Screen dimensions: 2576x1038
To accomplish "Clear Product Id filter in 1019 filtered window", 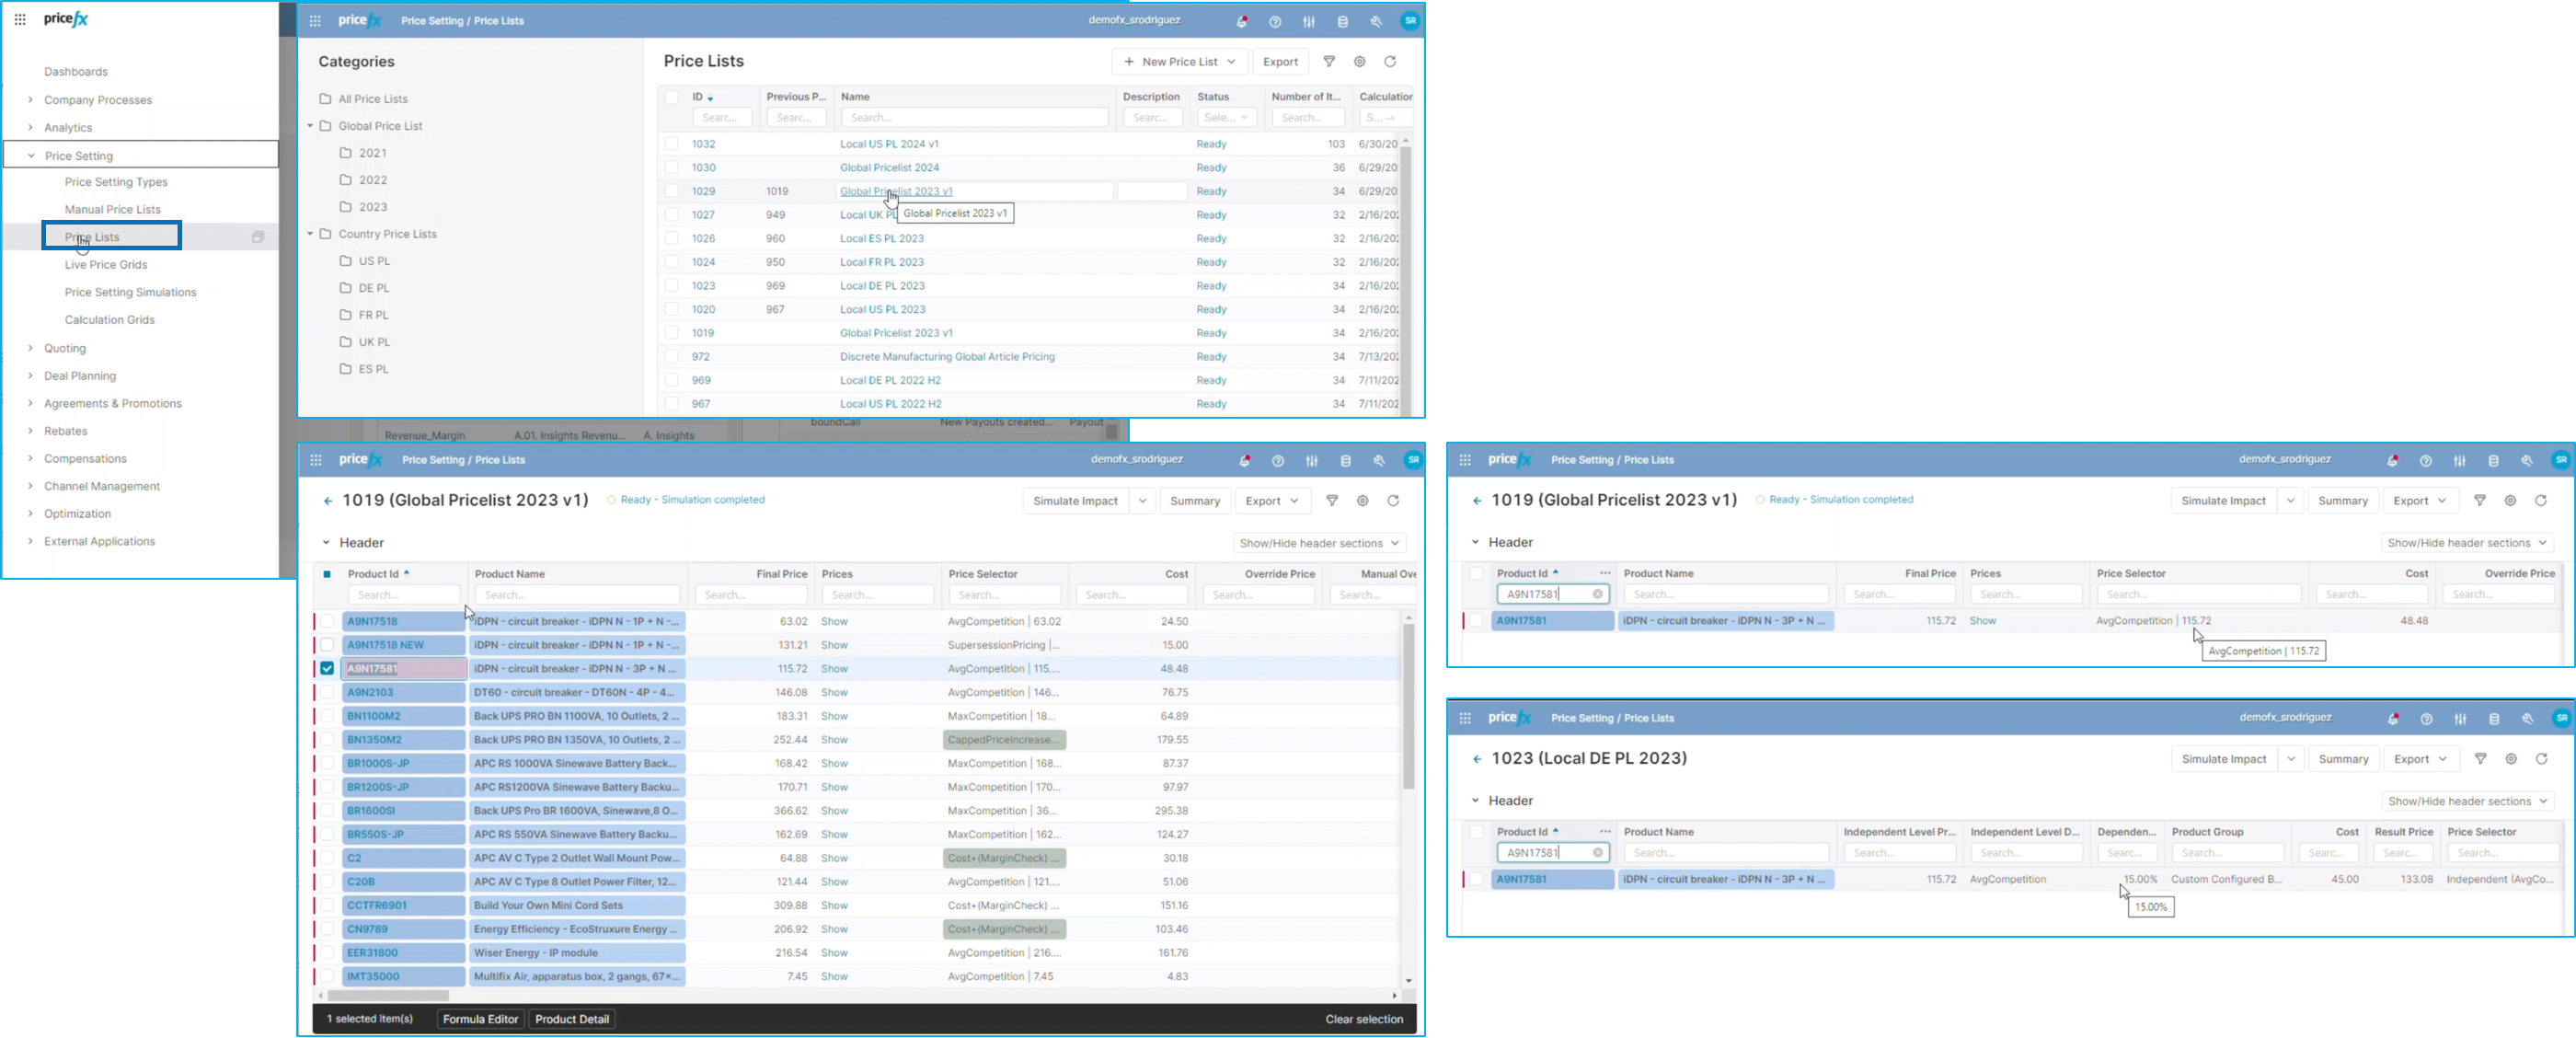I will point(1598,594).
